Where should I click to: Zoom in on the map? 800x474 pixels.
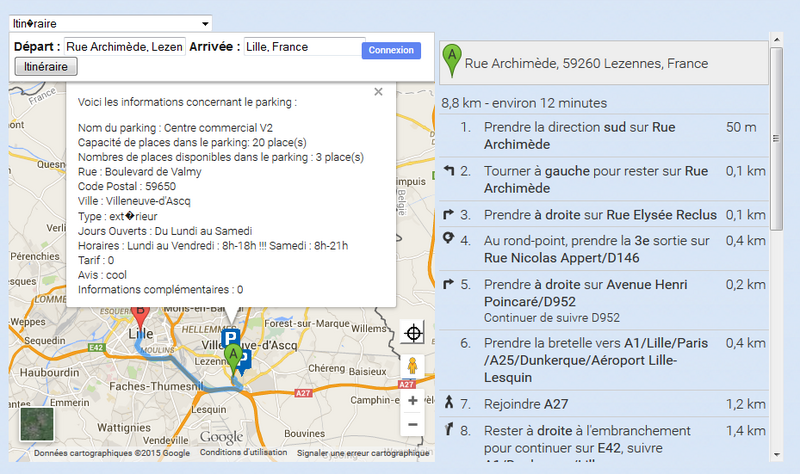tap(413, 401)
